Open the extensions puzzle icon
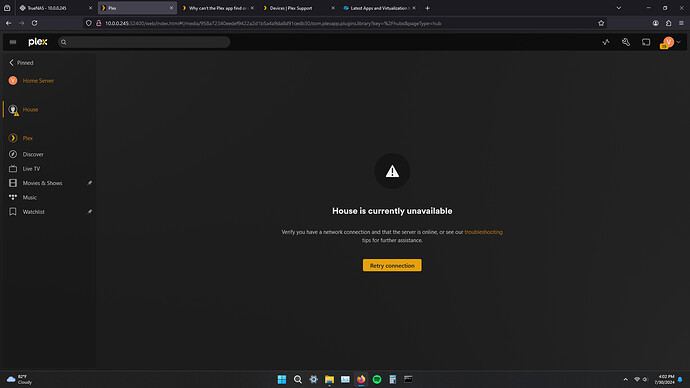 coord(668,23)
